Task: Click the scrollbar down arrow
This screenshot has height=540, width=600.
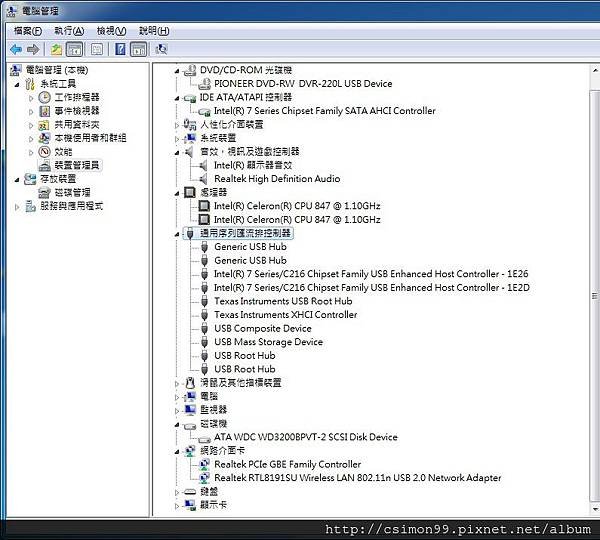Action: pyautogui.click(x=595, y=509)
